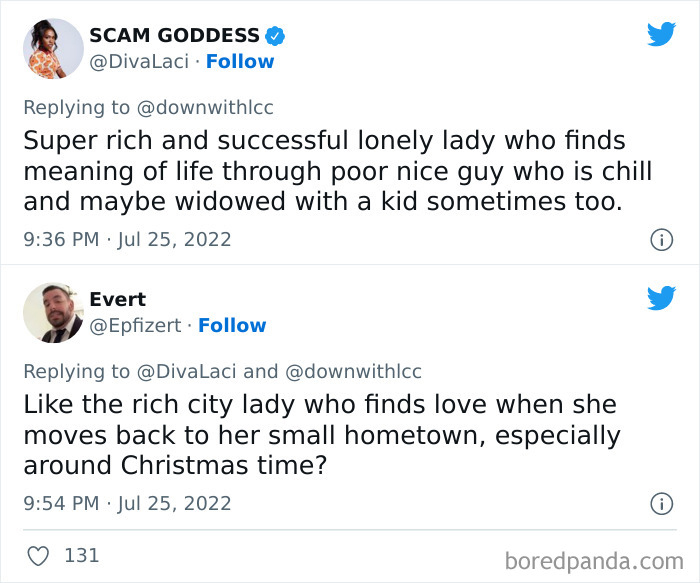This screenshot has height=583, width=700.
Task: Follow the @DivaLaci account
Action: (240, 62)
